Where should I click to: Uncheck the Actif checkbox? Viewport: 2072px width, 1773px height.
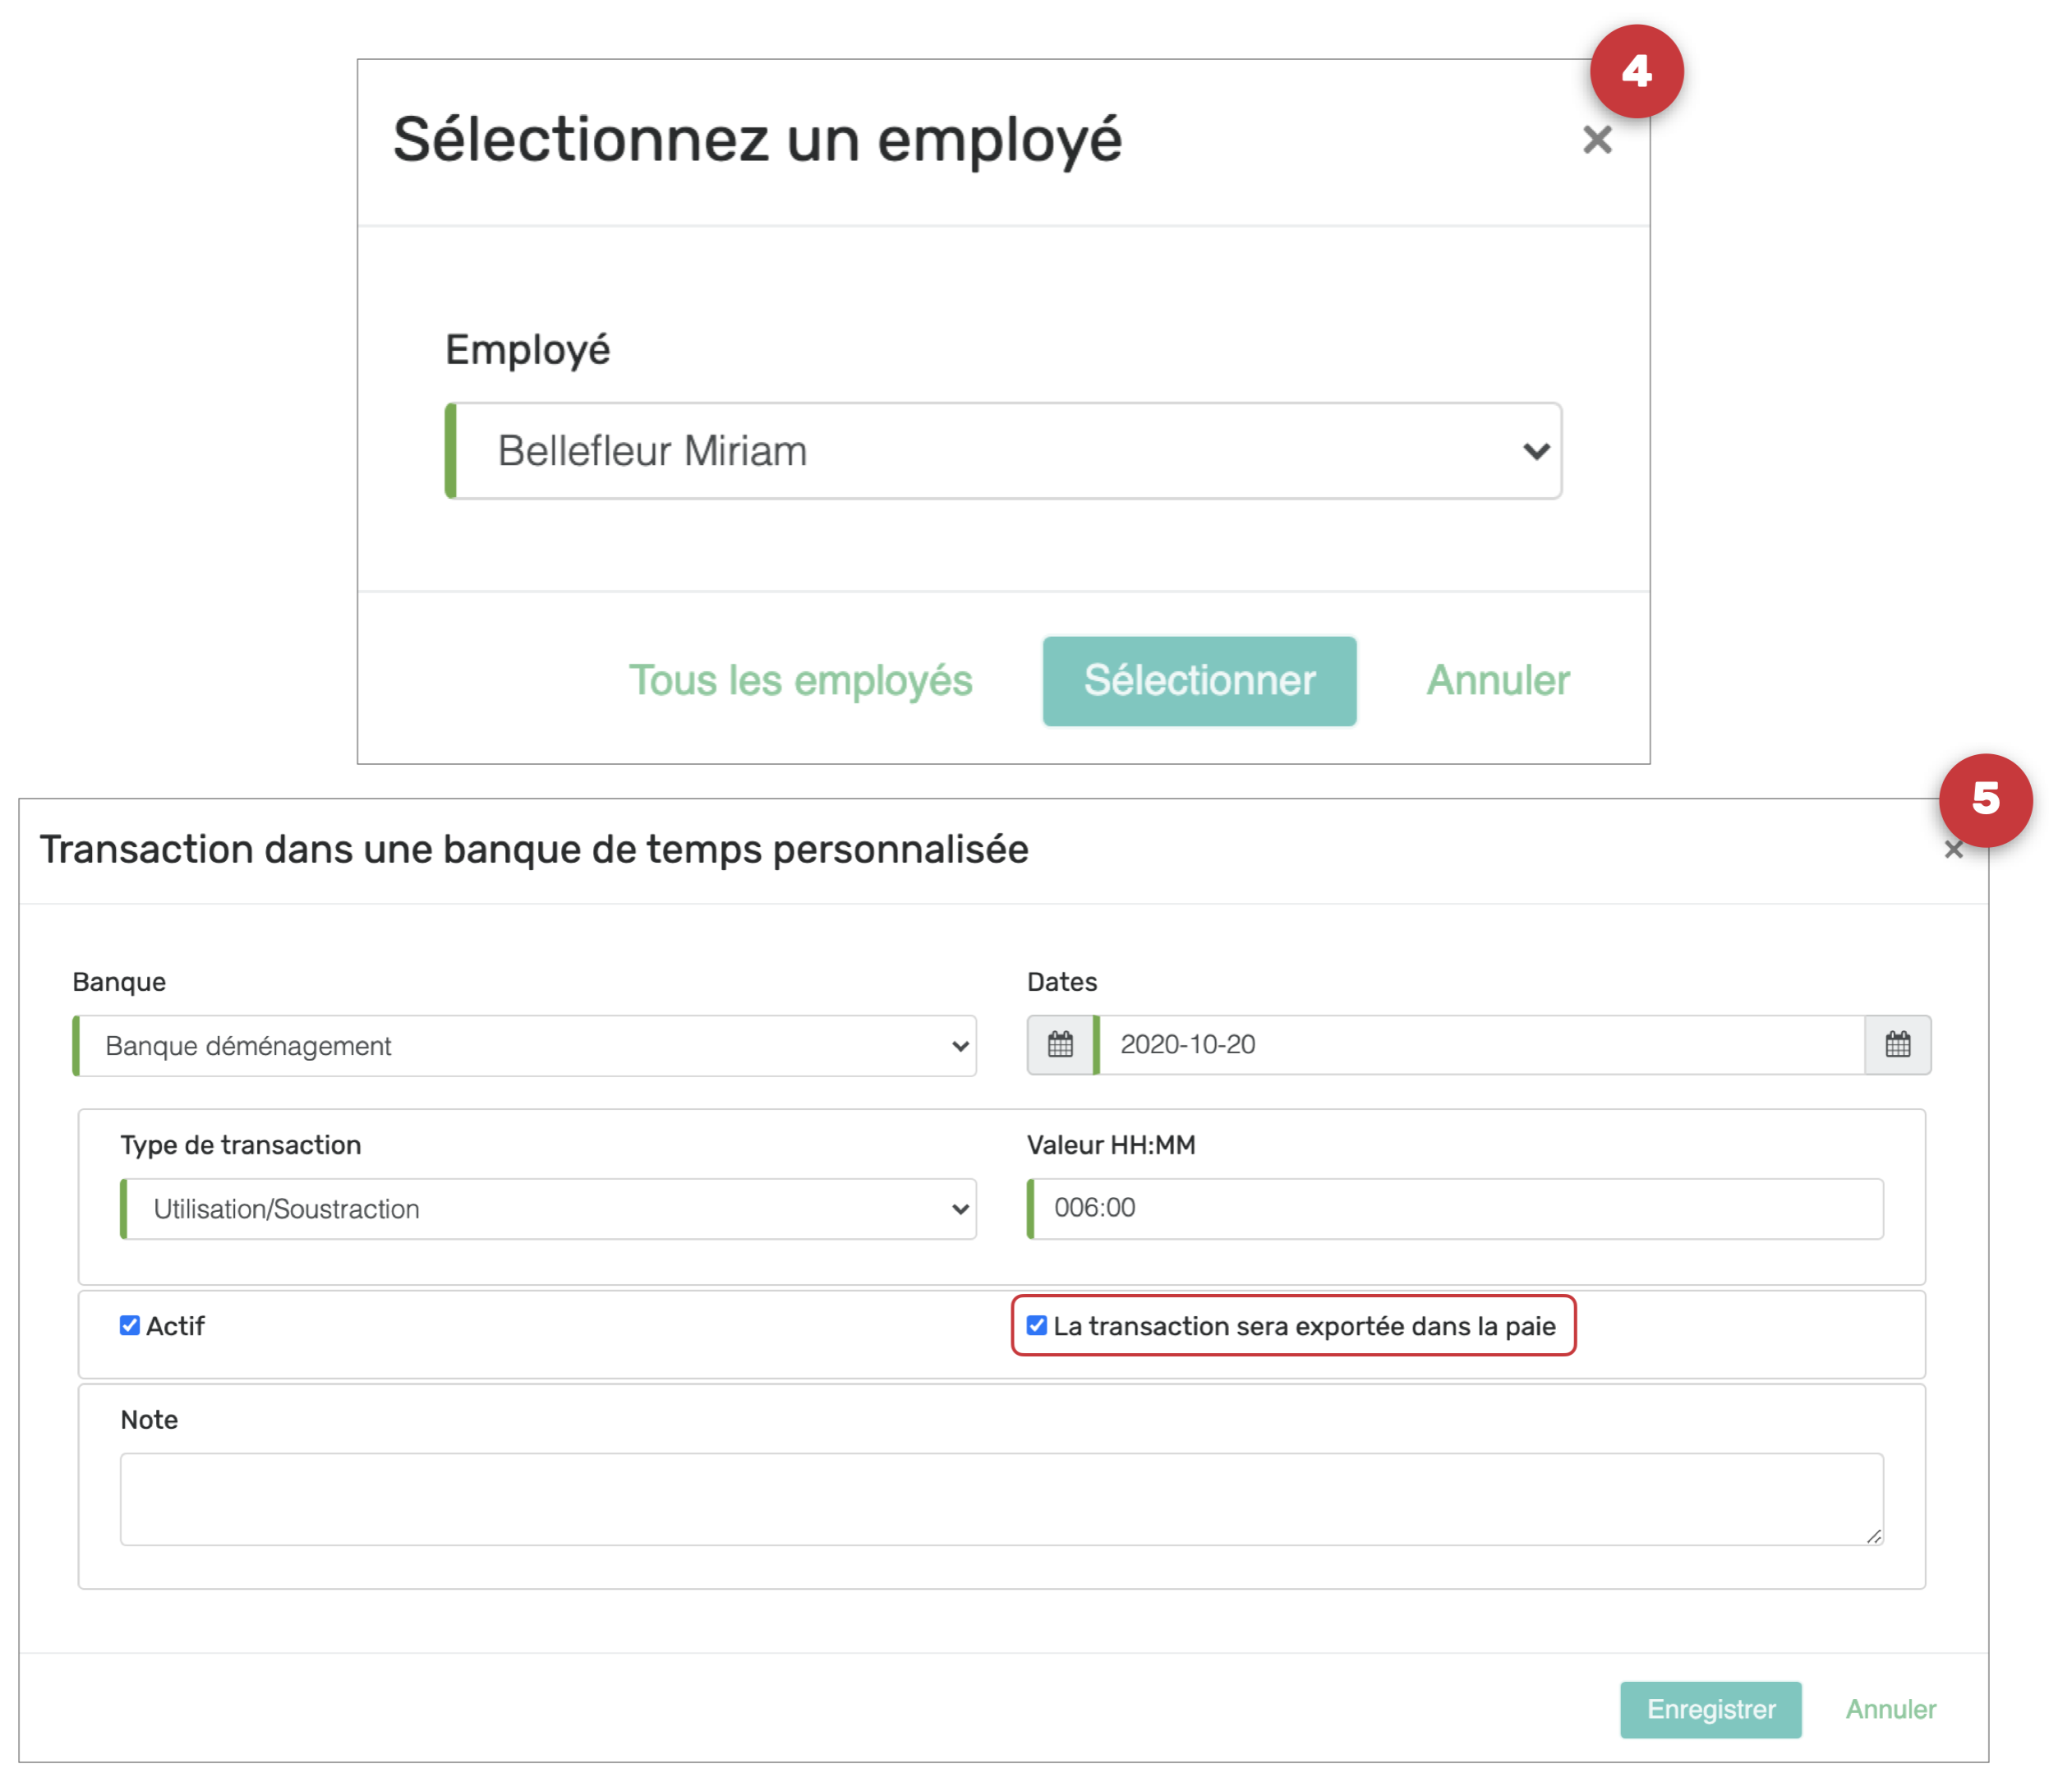pyautogui.click(x=130, y=1325)
